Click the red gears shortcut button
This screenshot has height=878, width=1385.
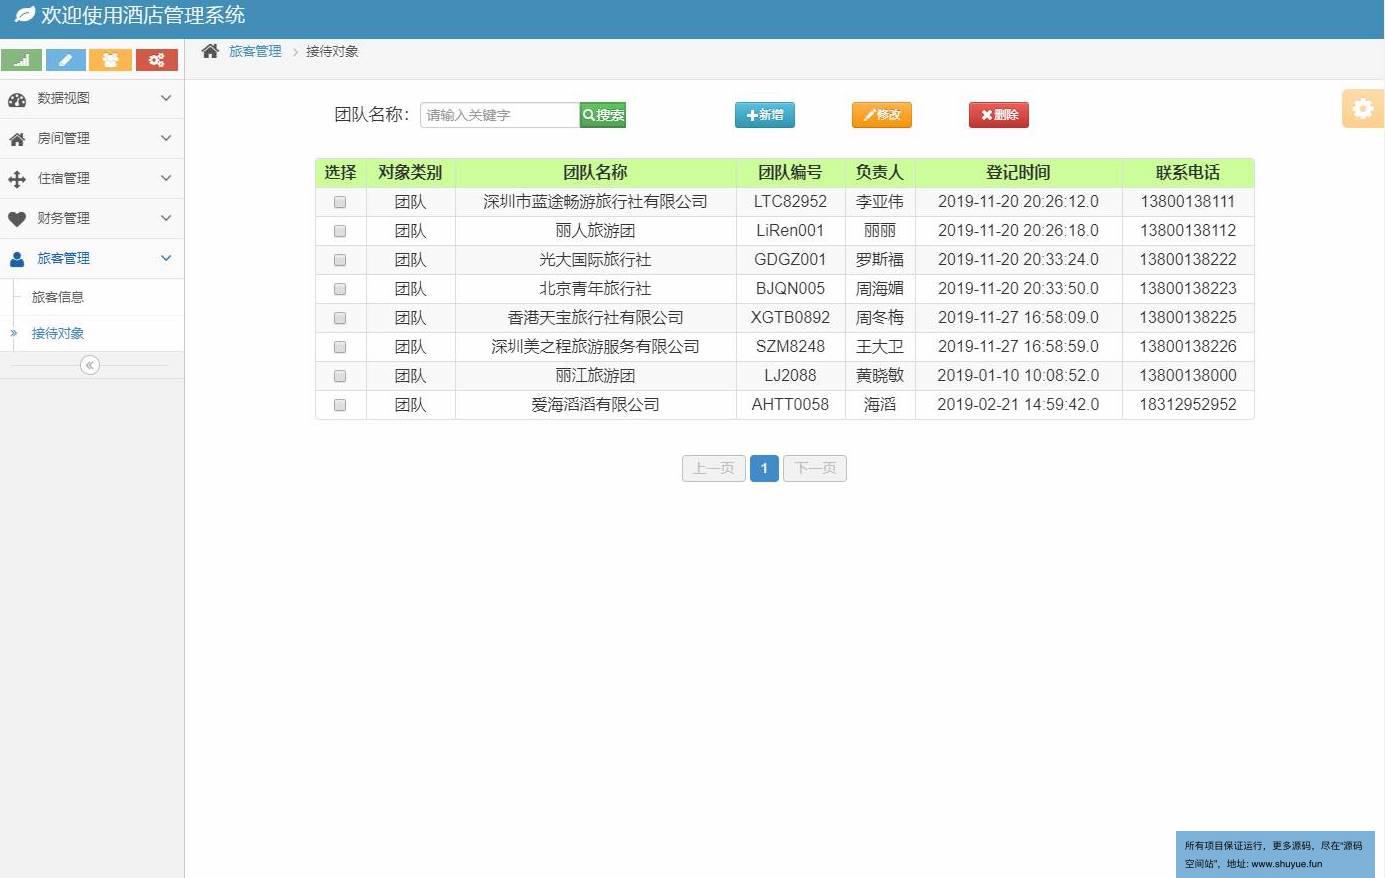pos(156,60)
